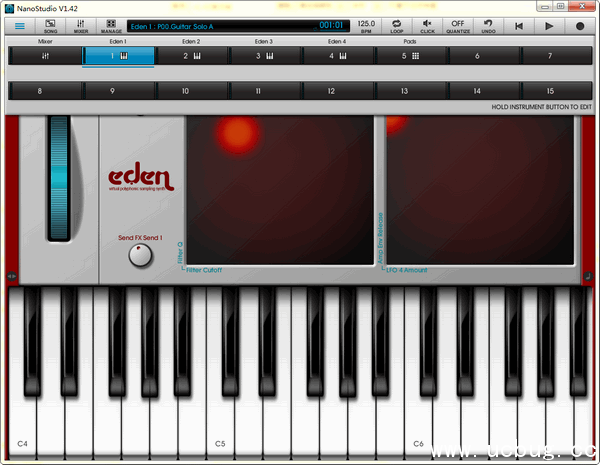600x465 pixels.
Task: Toggle the metronome Click
Action: click(428, 25)
